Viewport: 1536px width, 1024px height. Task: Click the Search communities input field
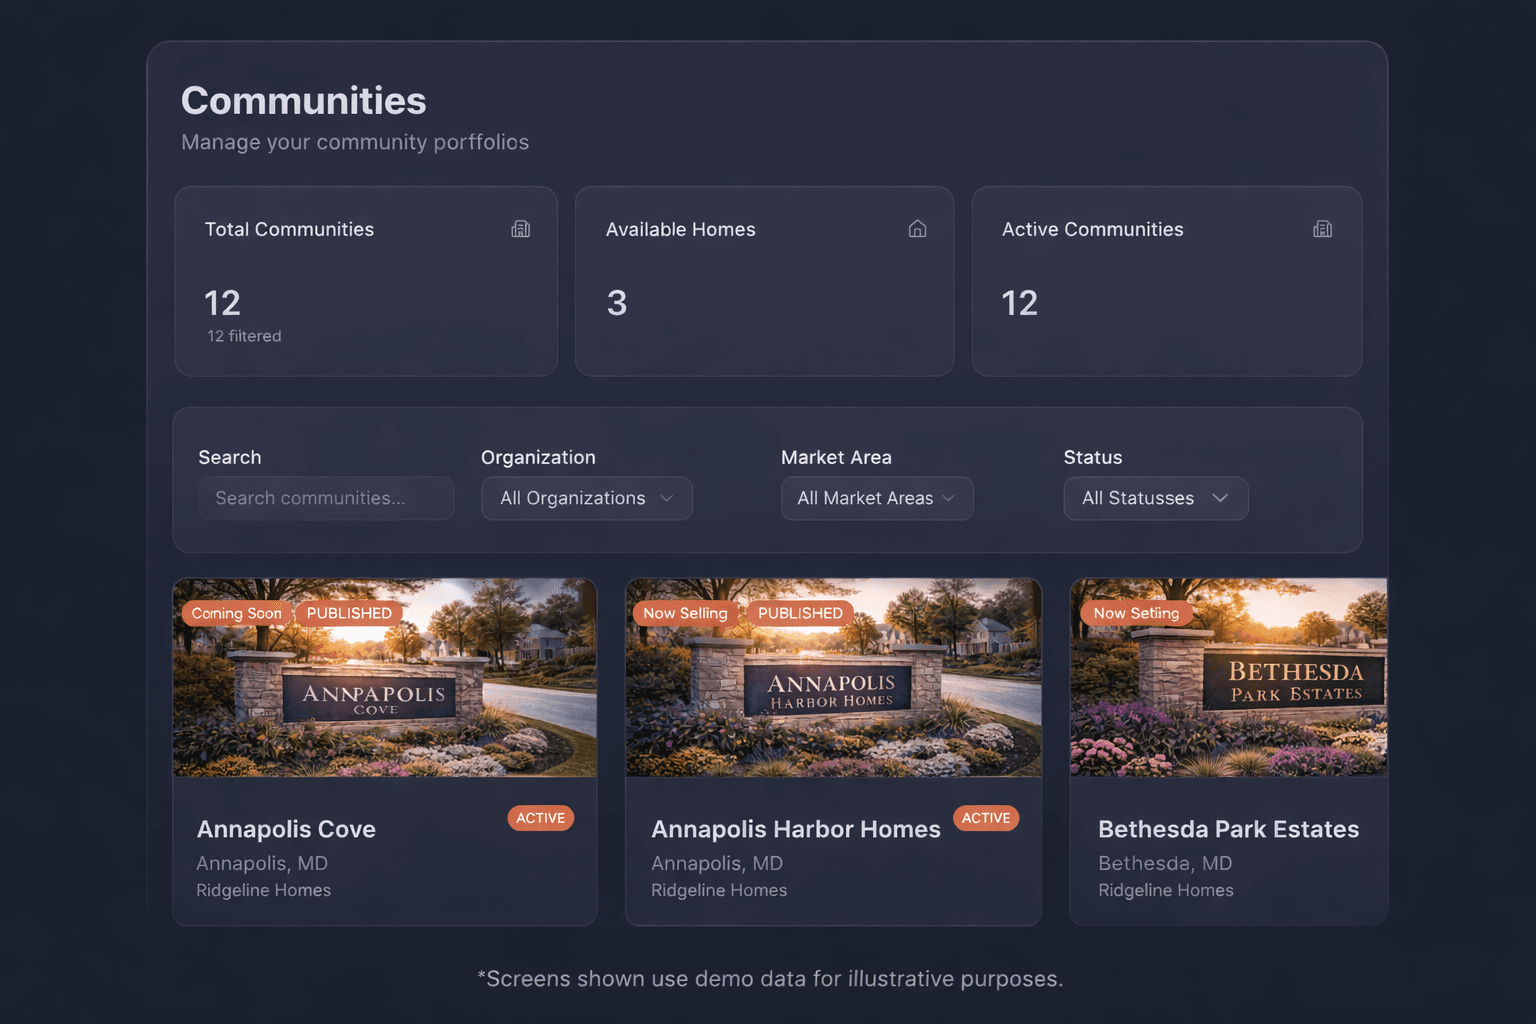point(326,498)
